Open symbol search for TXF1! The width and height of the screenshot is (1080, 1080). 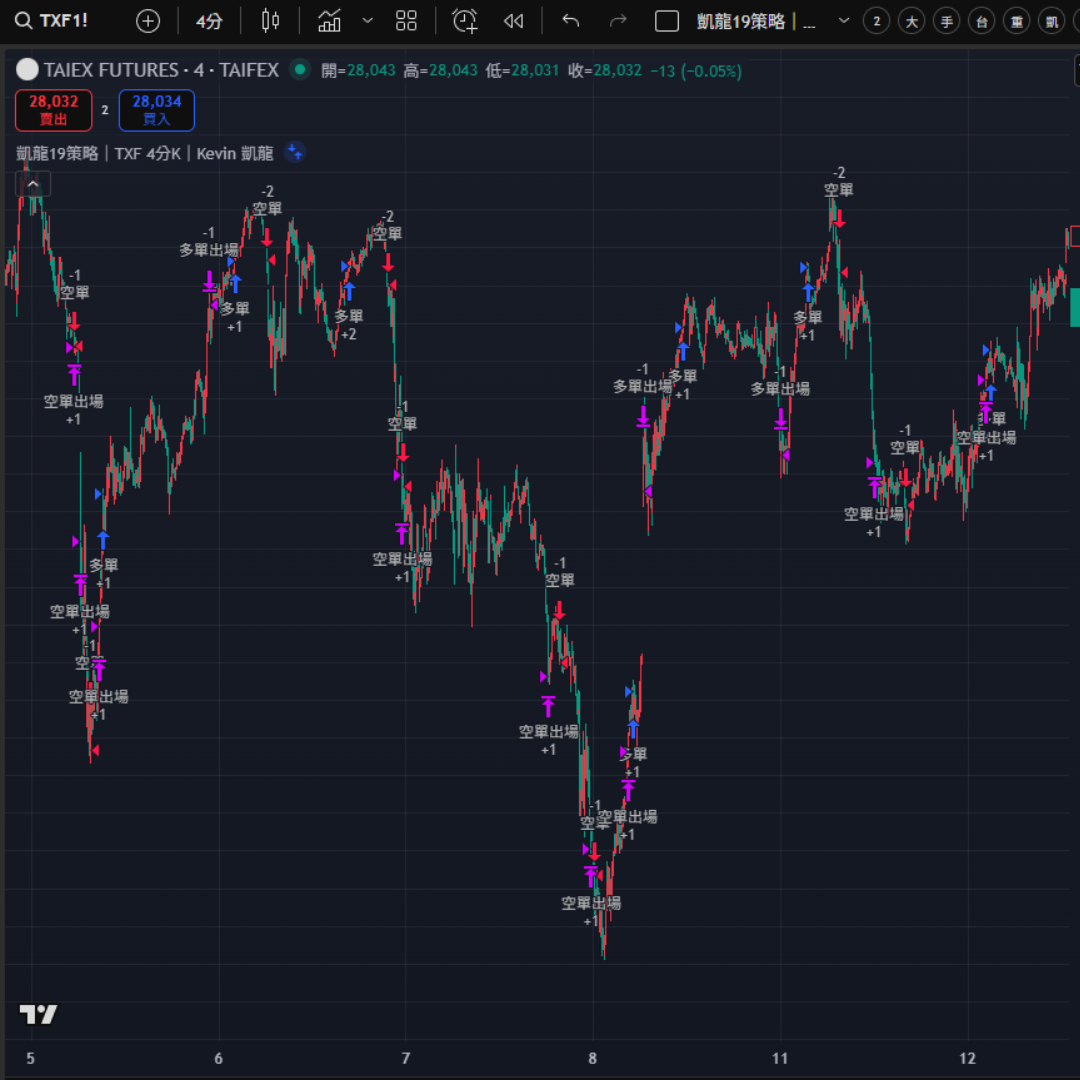coord(52,21)
